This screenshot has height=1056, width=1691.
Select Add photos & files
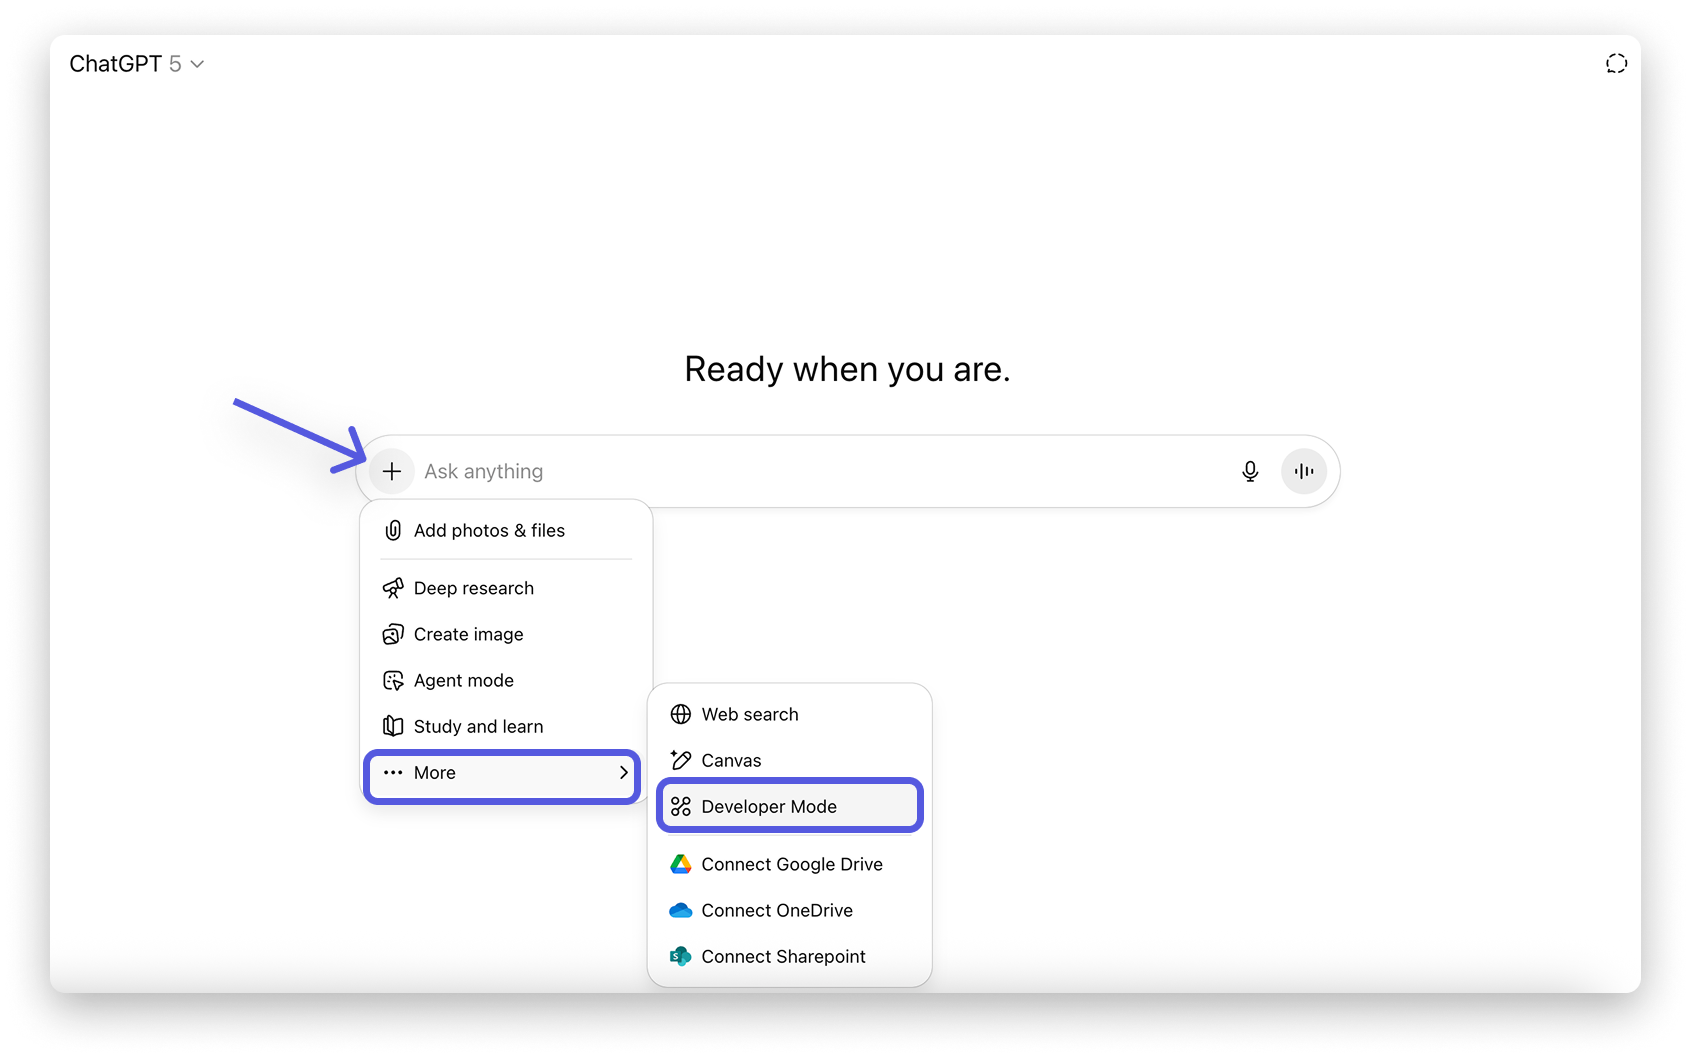[489, 530]
